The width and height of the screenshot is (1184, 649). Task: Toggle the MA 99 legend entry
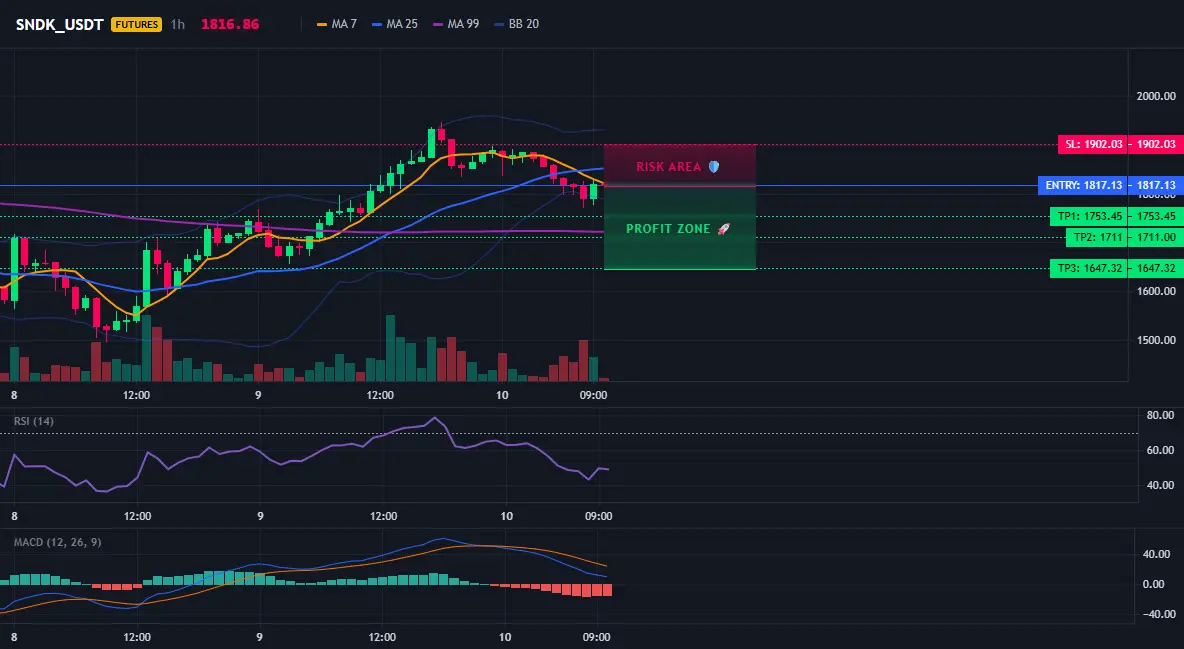click(455, 24)
